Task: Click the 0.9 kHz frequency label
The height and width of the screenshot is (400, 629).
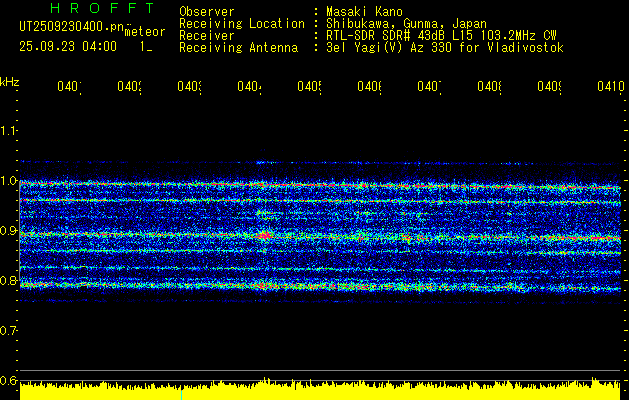Action: 8,230
